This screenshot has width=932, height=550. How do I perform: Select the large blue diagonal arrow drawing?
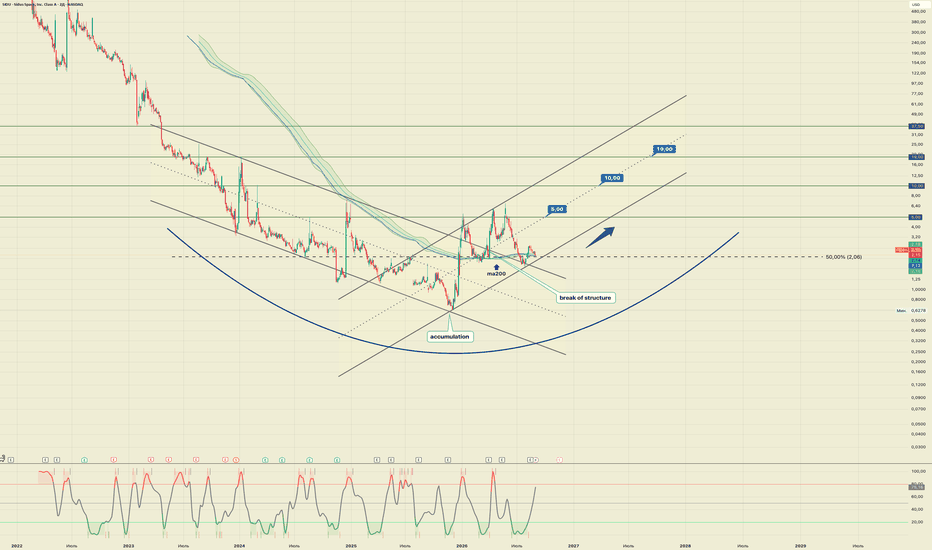tap(600, 237)
